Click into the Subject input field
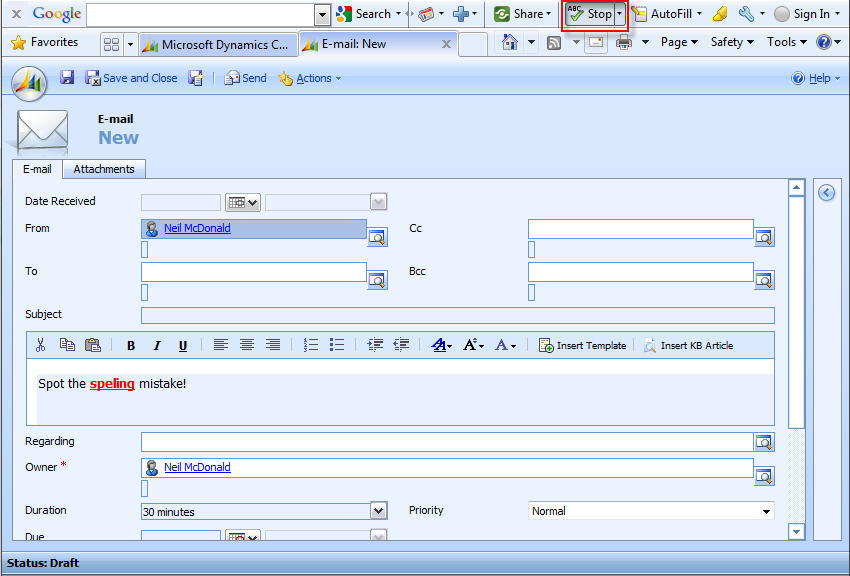The height and width of the screenshot is (576, 850). click(457, 316)
